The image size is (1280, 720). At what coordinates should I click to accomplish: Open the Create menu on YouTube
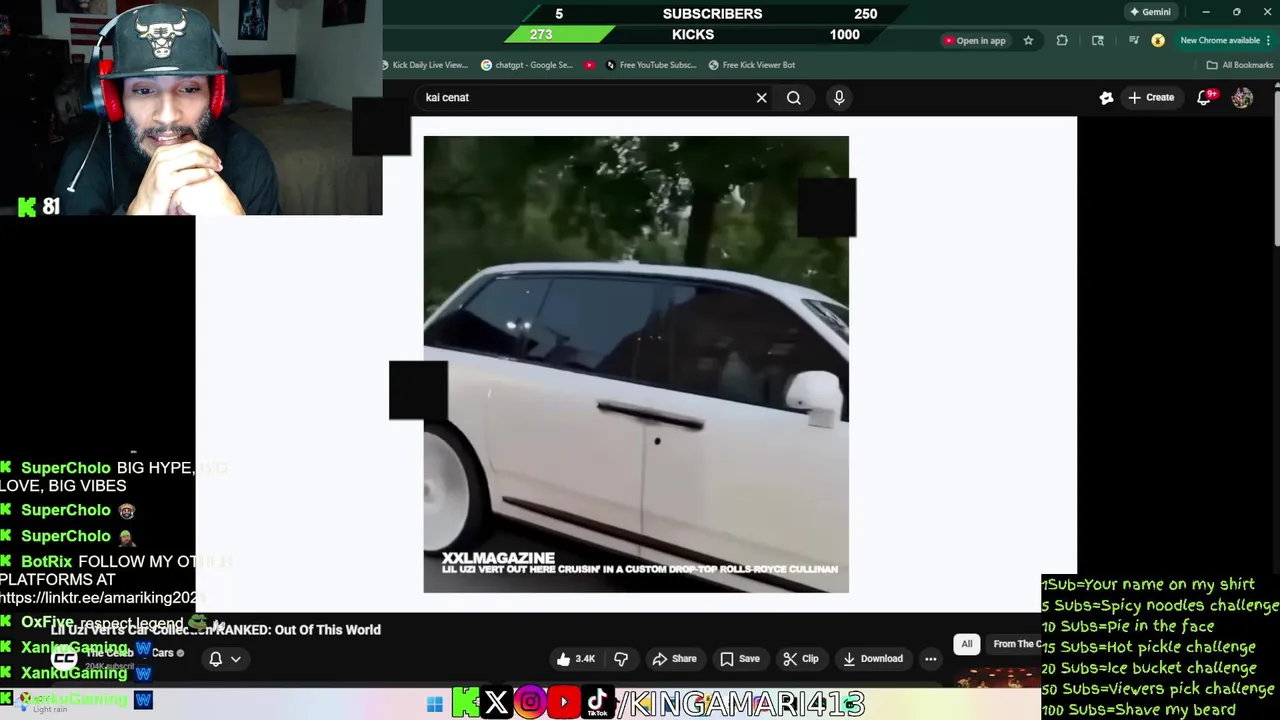[1151, 97]
